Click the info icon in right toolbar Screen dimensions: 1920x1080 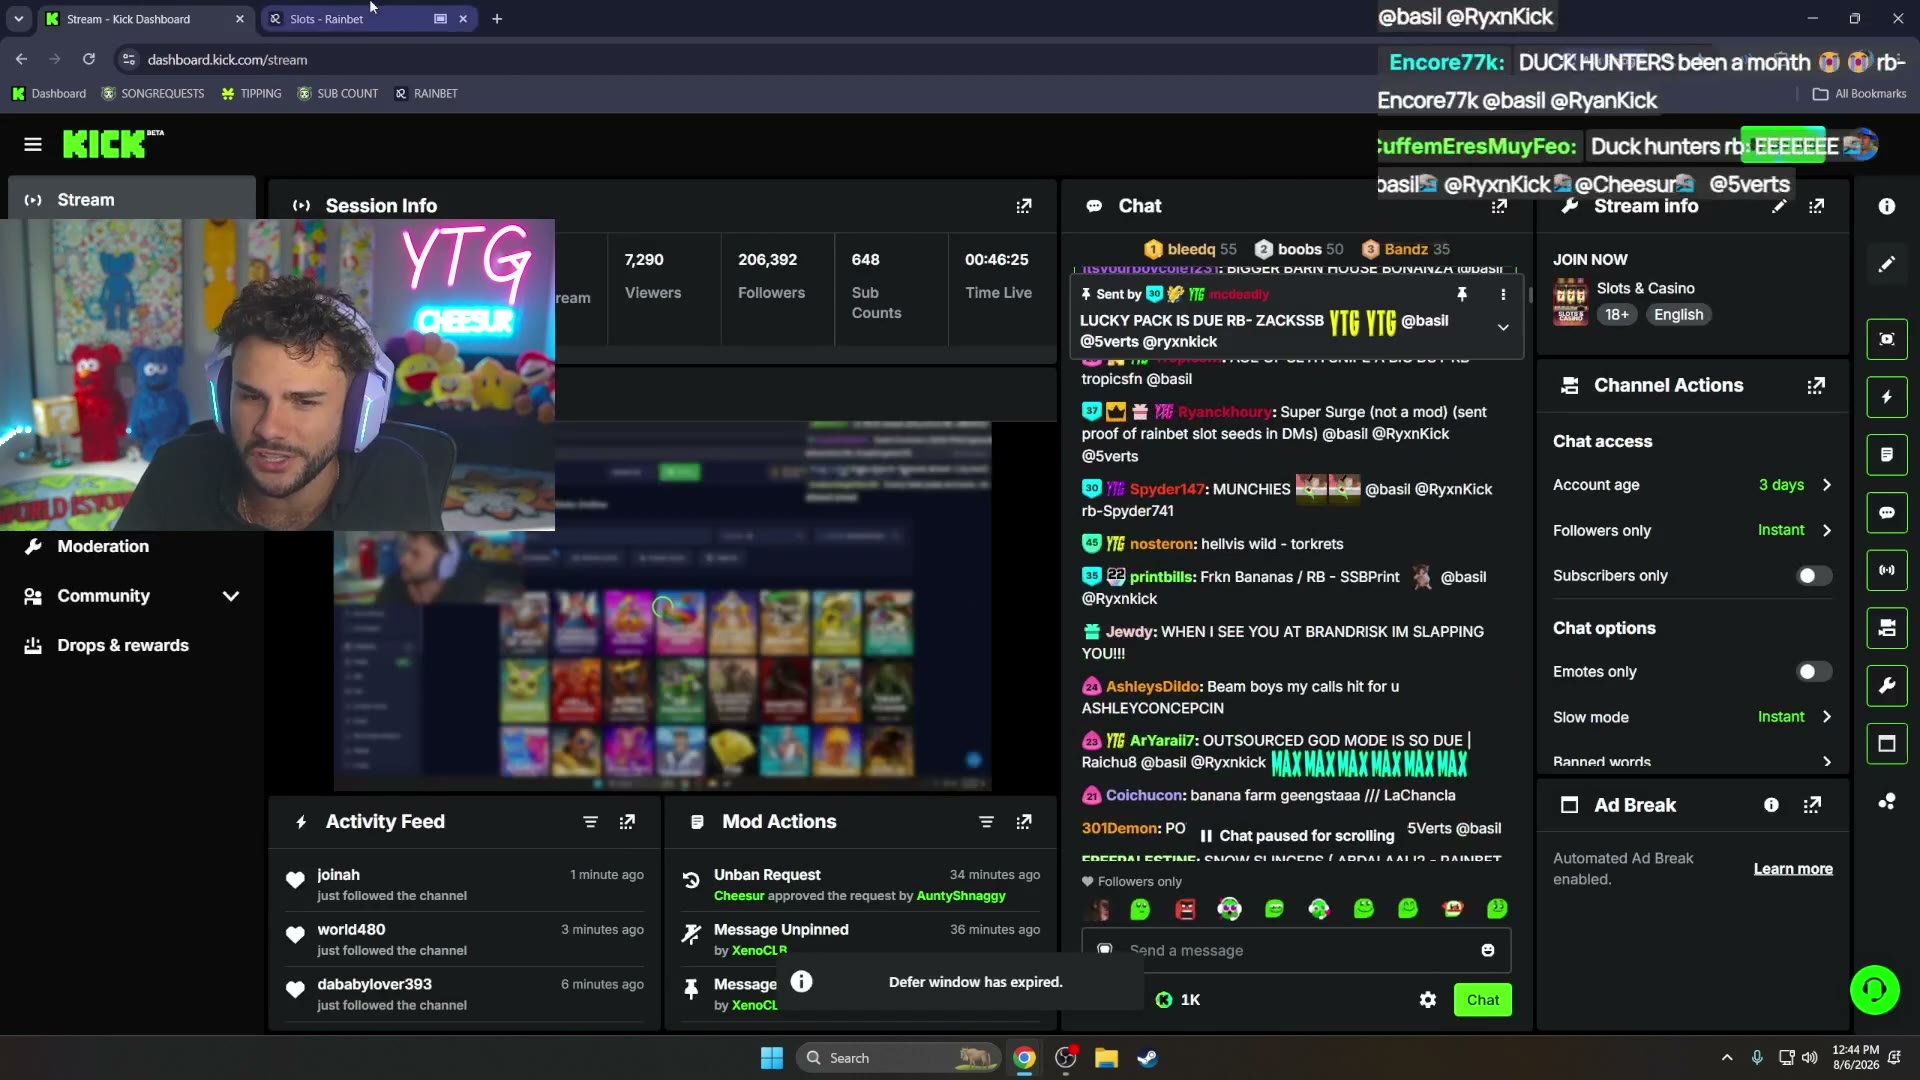pos(1887,206)
